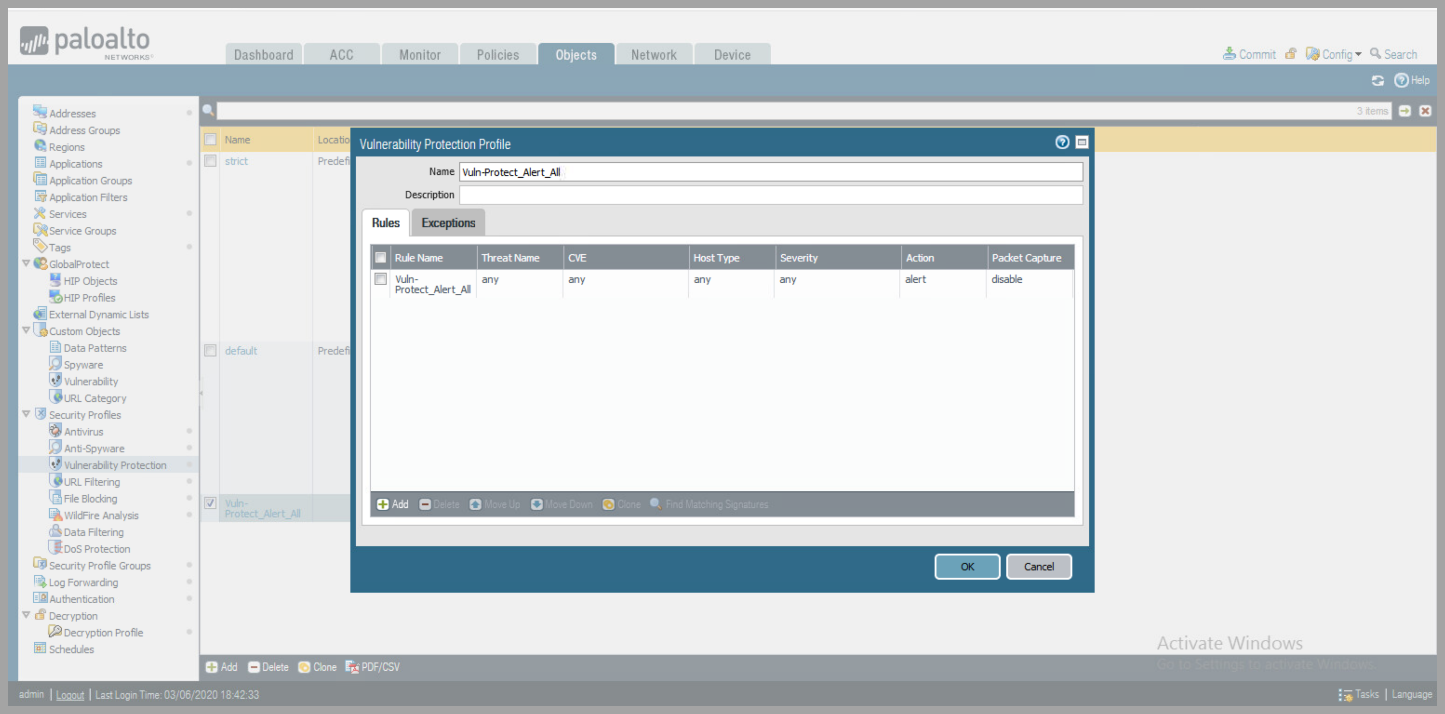The image size is (1445, 714).
Task: Tick the checkbox beside the strict profile
Action: (210, 161)
